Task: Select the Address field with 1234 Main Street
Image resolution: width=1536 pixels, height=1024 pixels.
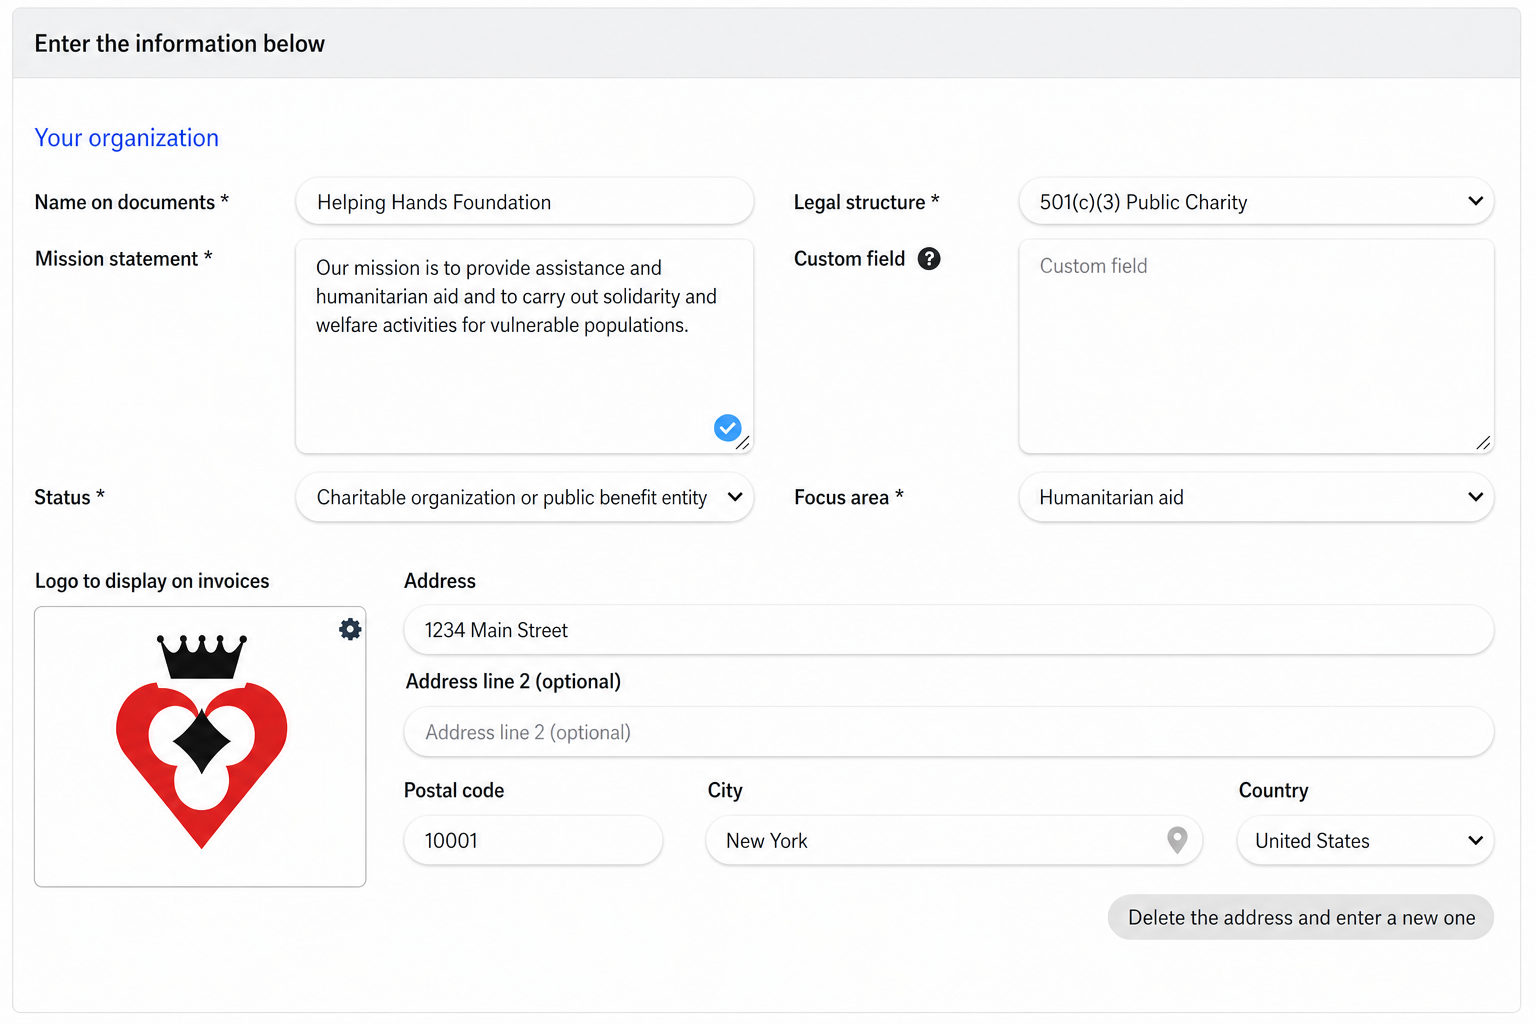Action: pos(949,630)
